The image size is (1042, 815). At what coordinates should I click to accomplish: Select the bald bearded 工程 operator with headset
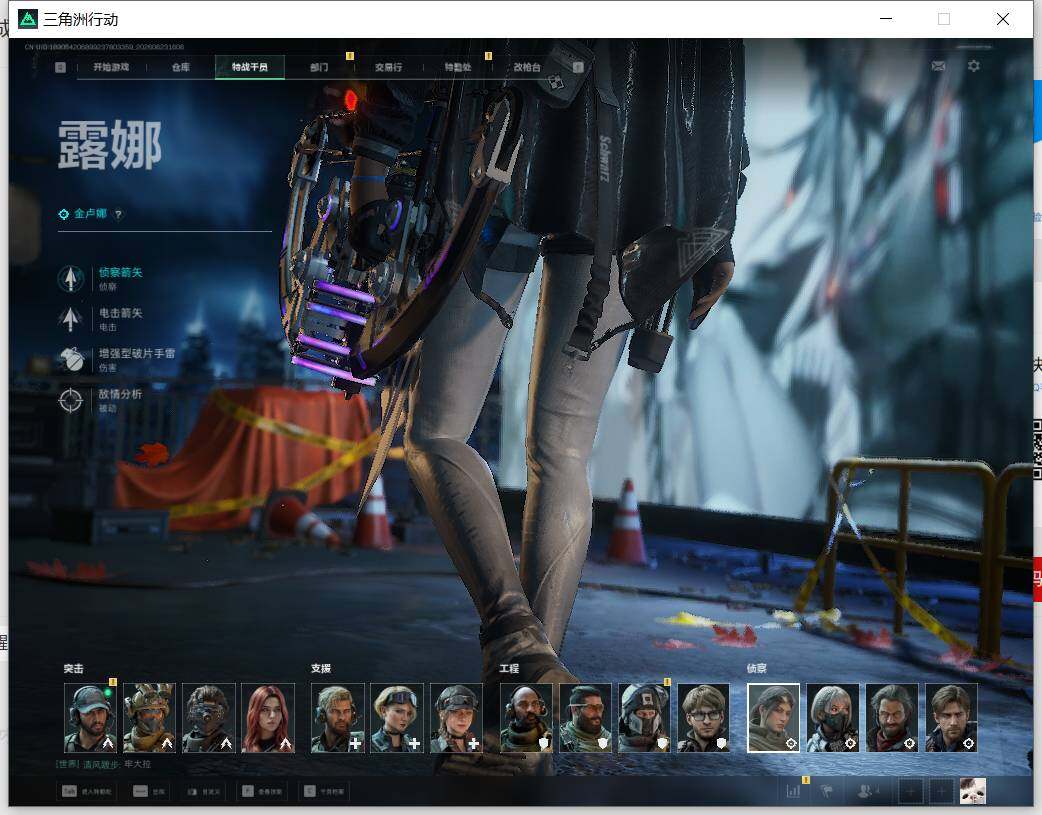coord(526,718)
